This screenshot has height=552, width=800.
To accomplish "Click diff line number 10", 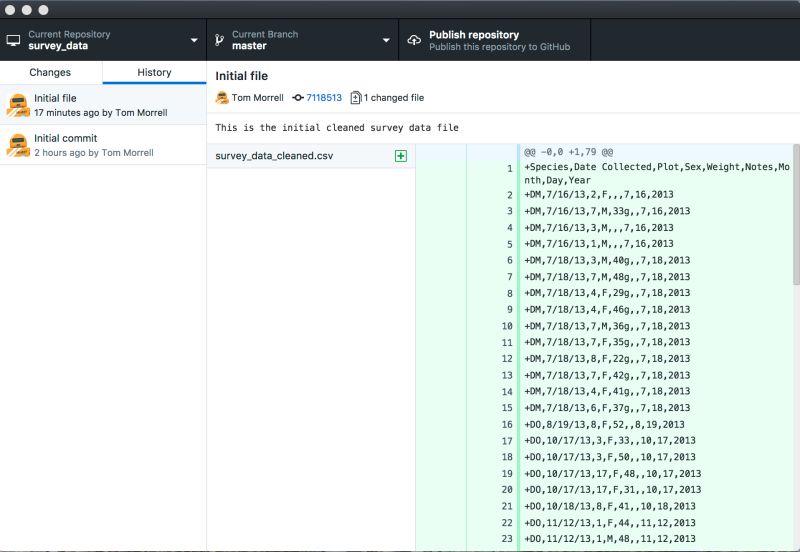I will pyautogui.click(x=507, y=326).
